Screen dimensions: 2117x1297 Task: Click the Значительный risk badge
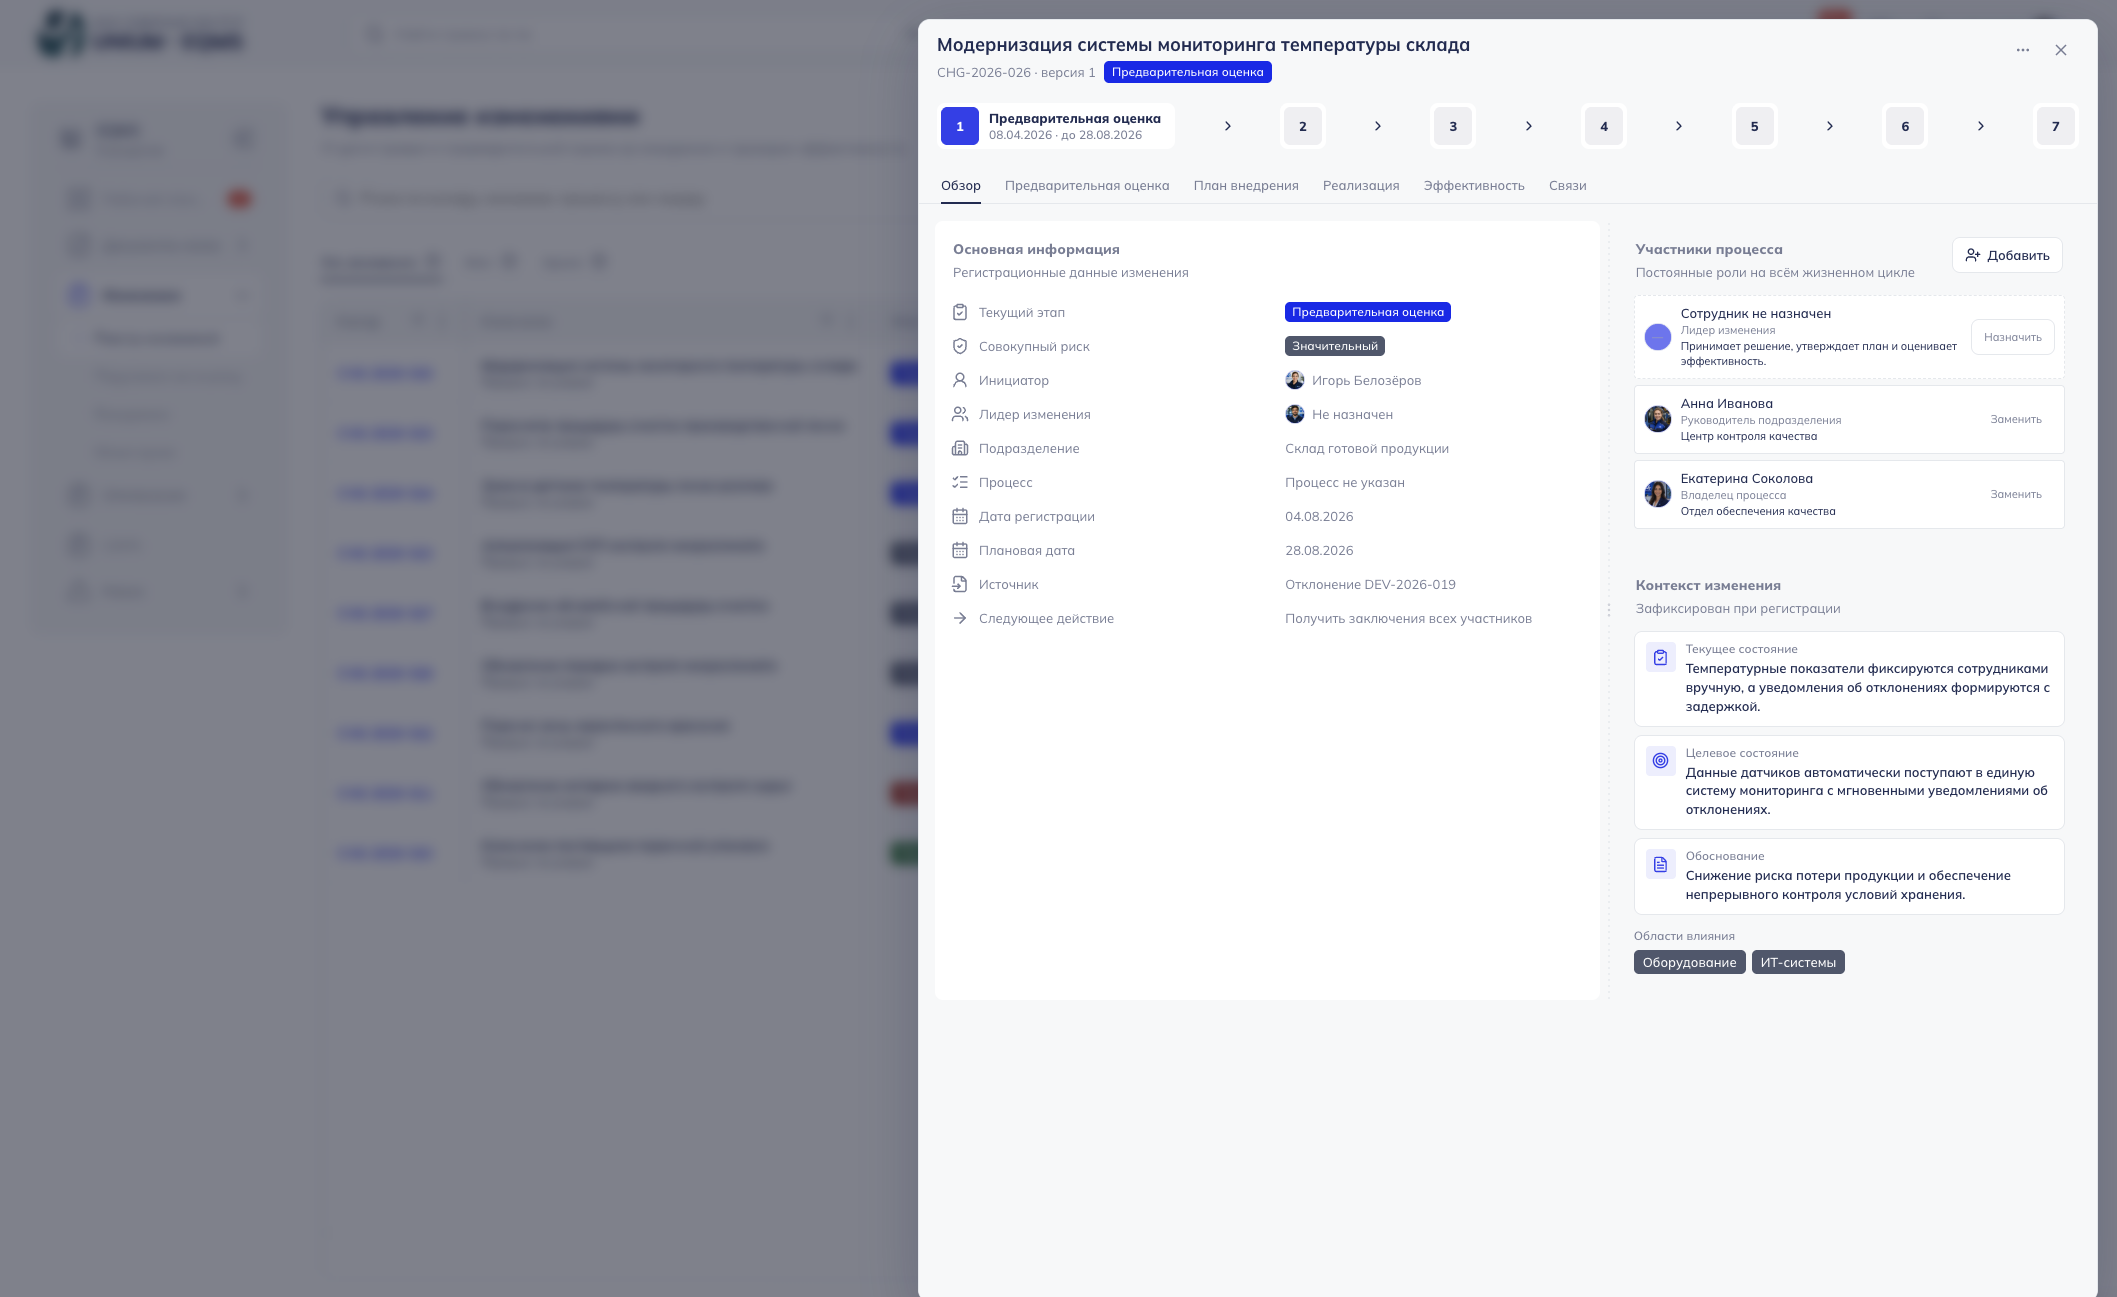tap(1335, 346)
